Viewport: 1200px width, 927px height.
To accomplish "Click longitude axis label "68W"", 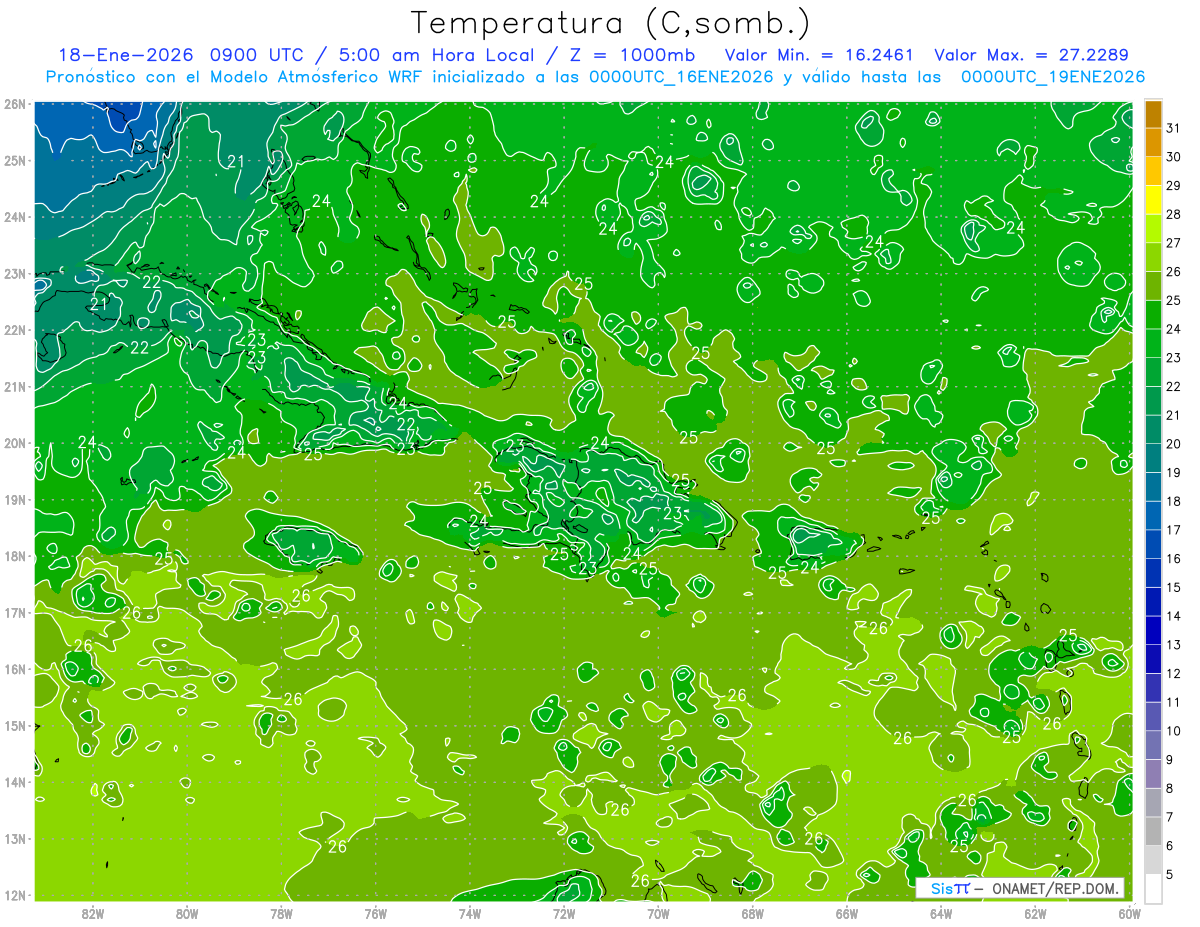I will (752, 914).
